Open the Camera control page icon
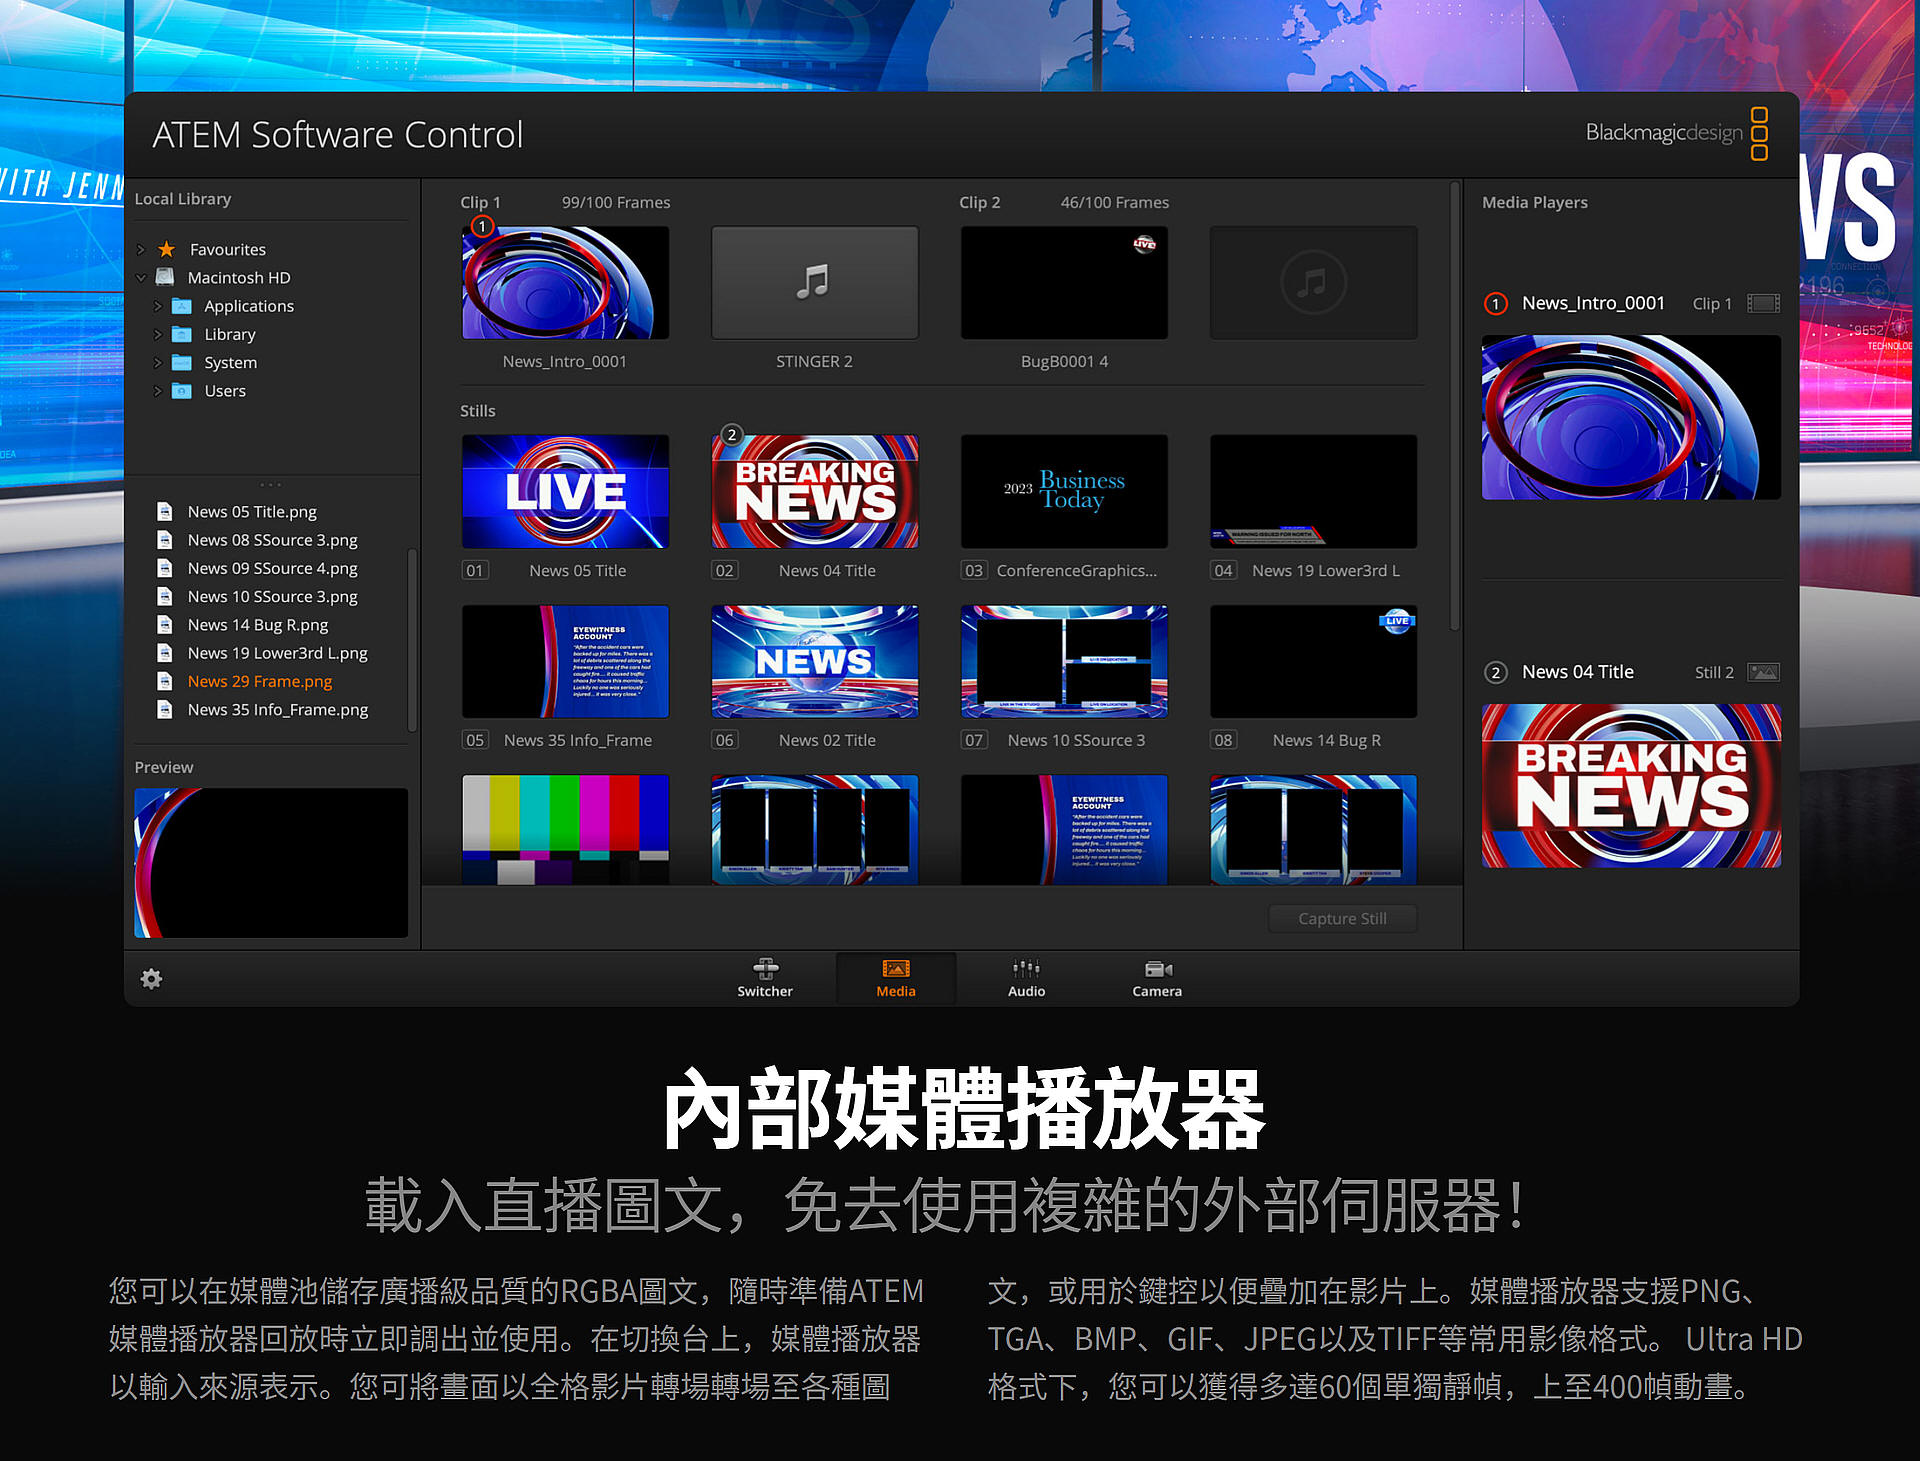This screenshot has width=1920, height=1461. pos(1158,969)
